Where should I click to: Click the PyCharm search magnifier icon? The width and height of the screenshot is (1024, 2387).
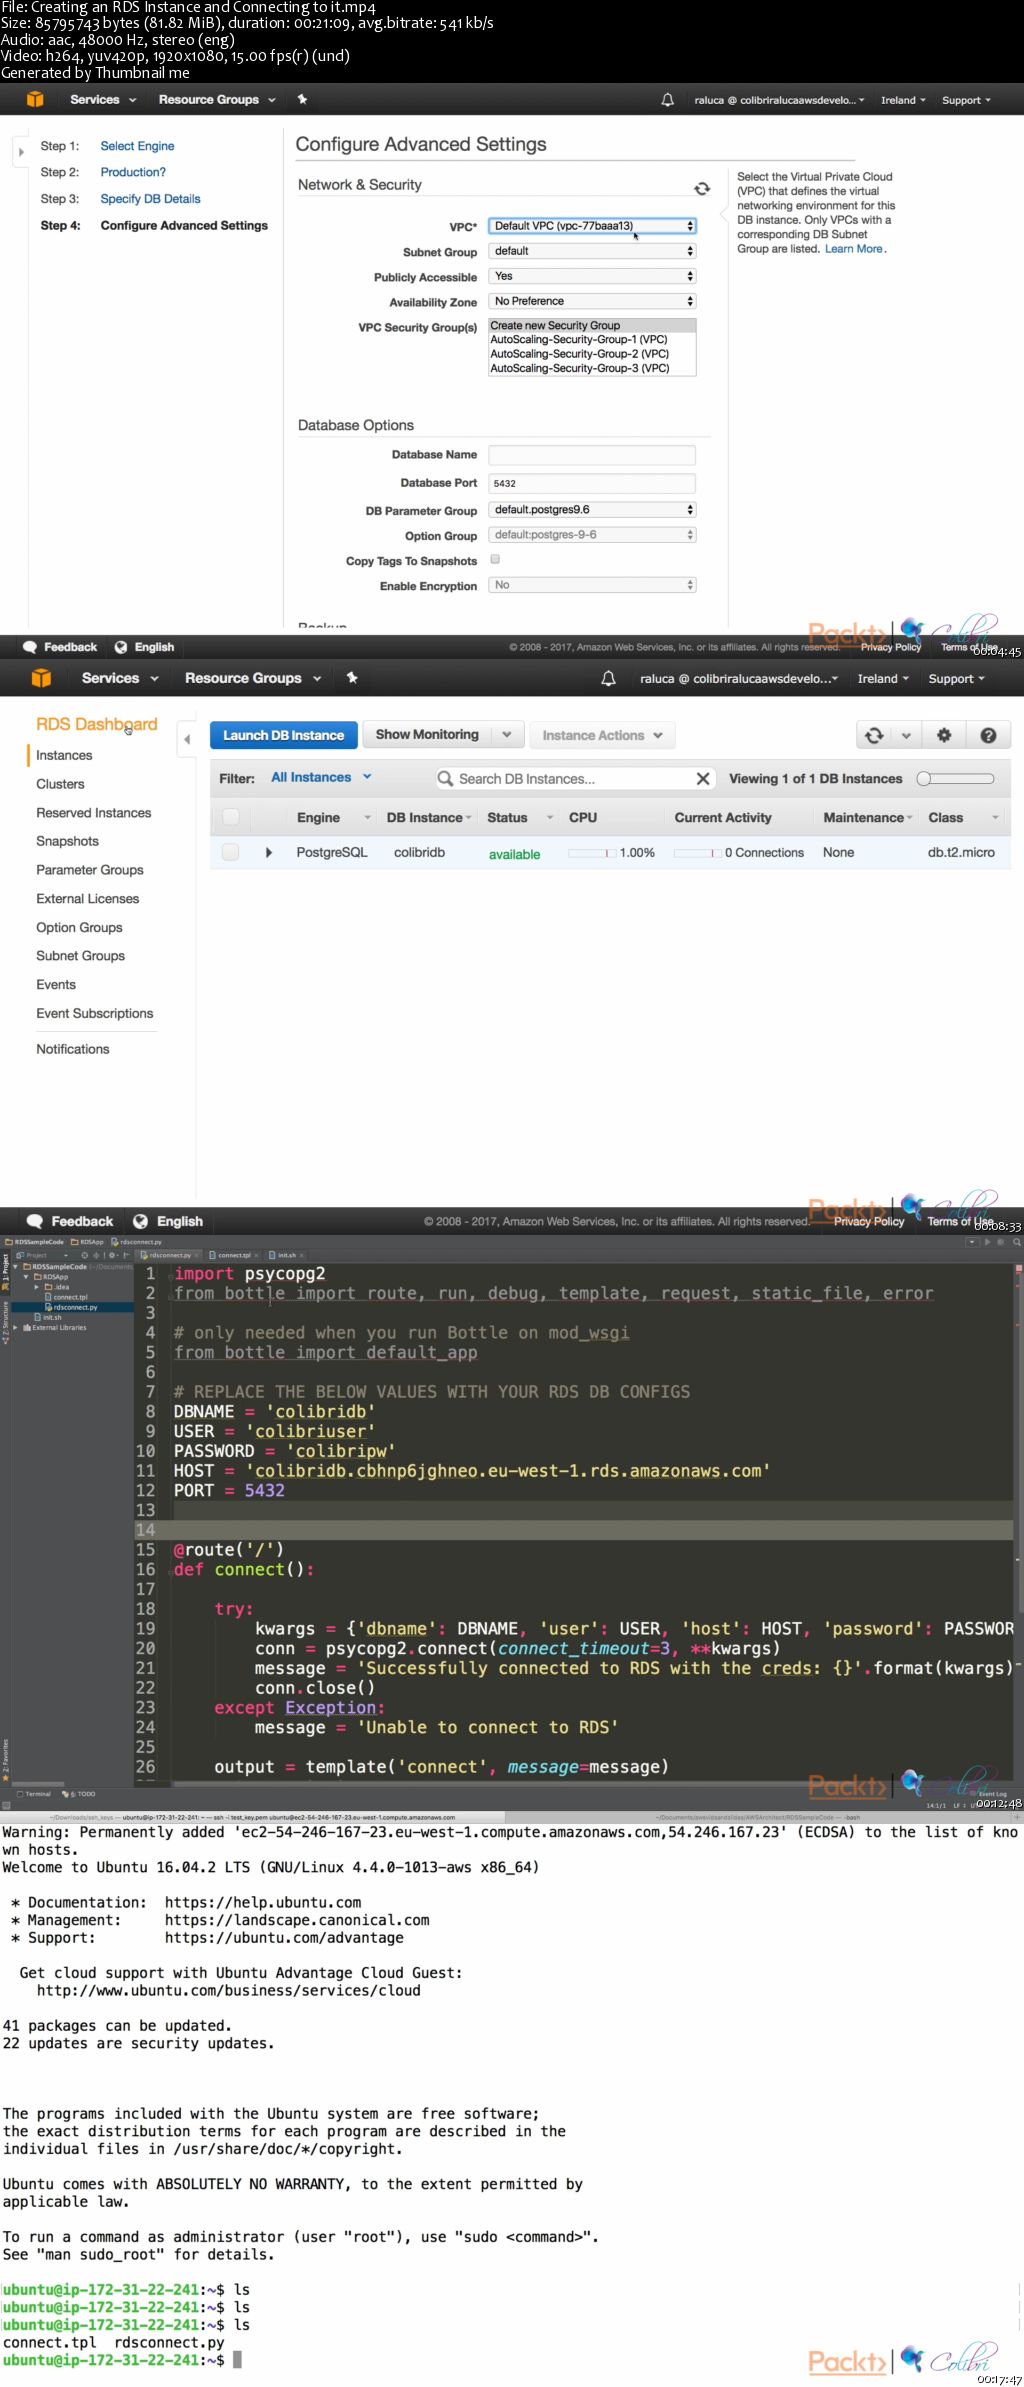[x=1017, y=1242]
